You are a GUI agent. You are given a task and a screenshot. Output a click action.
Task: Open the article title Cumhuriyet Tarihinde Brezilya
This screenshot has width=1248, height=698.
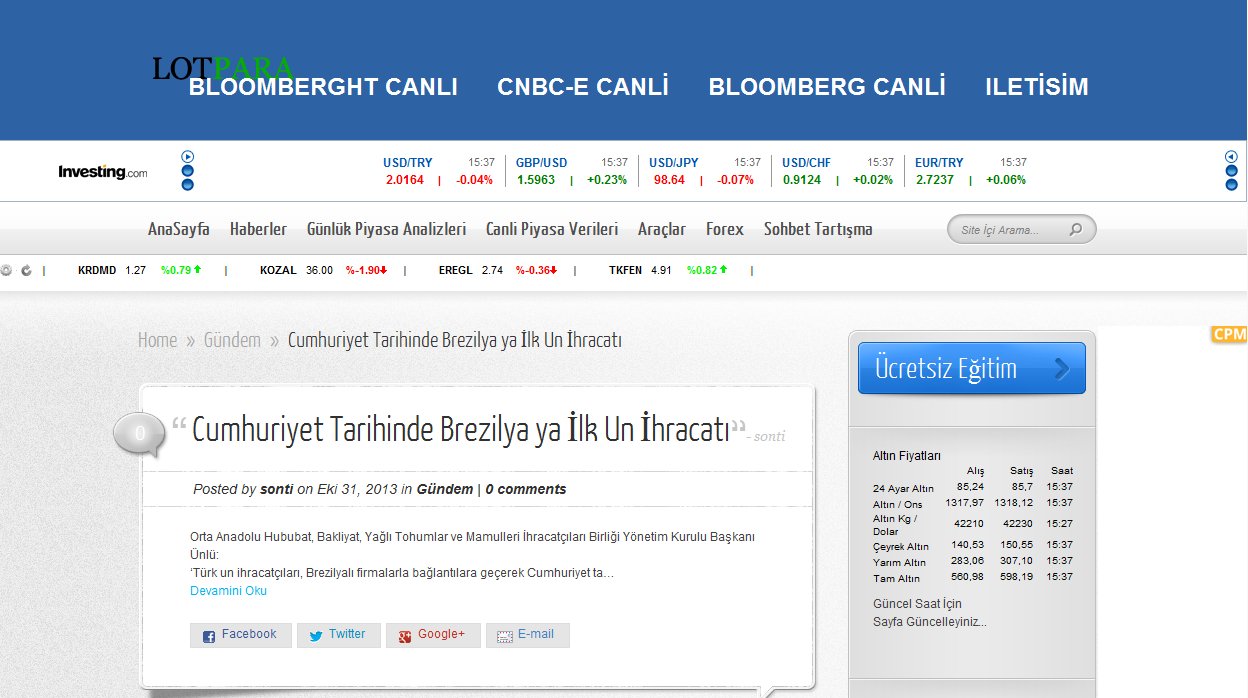(x=461, y=430)
